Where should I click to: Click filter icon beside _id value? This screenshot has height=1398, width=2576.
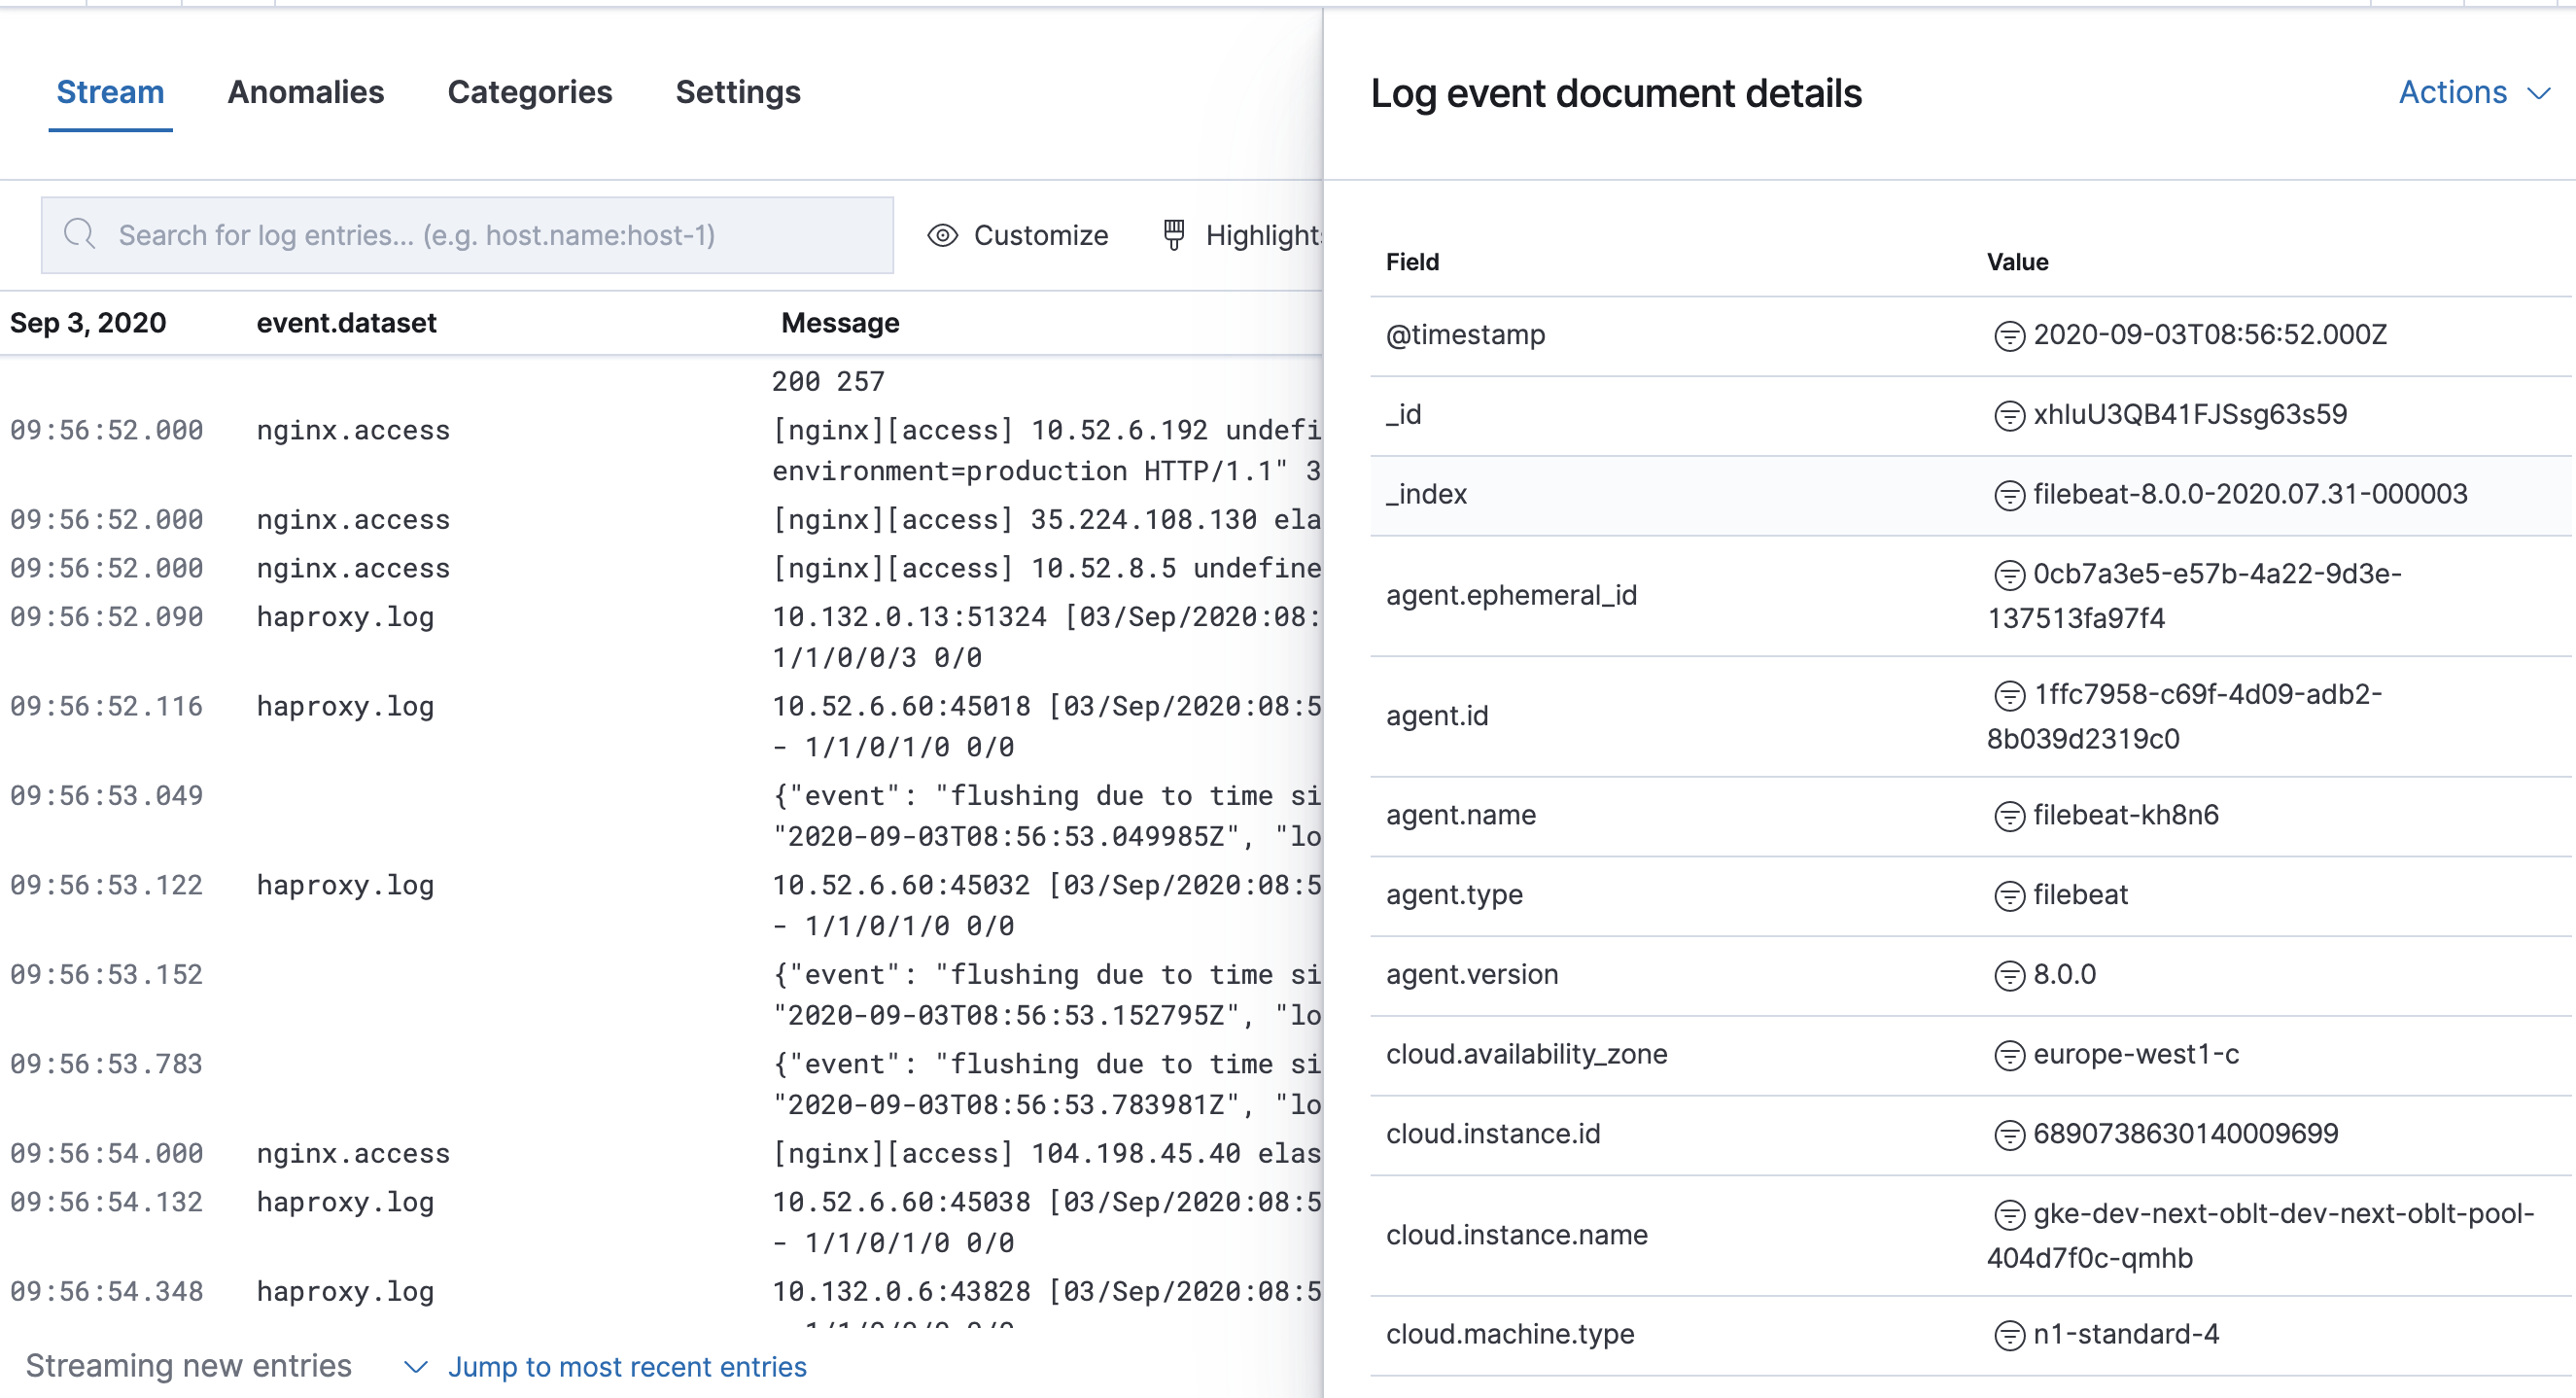pos(2008,416)
